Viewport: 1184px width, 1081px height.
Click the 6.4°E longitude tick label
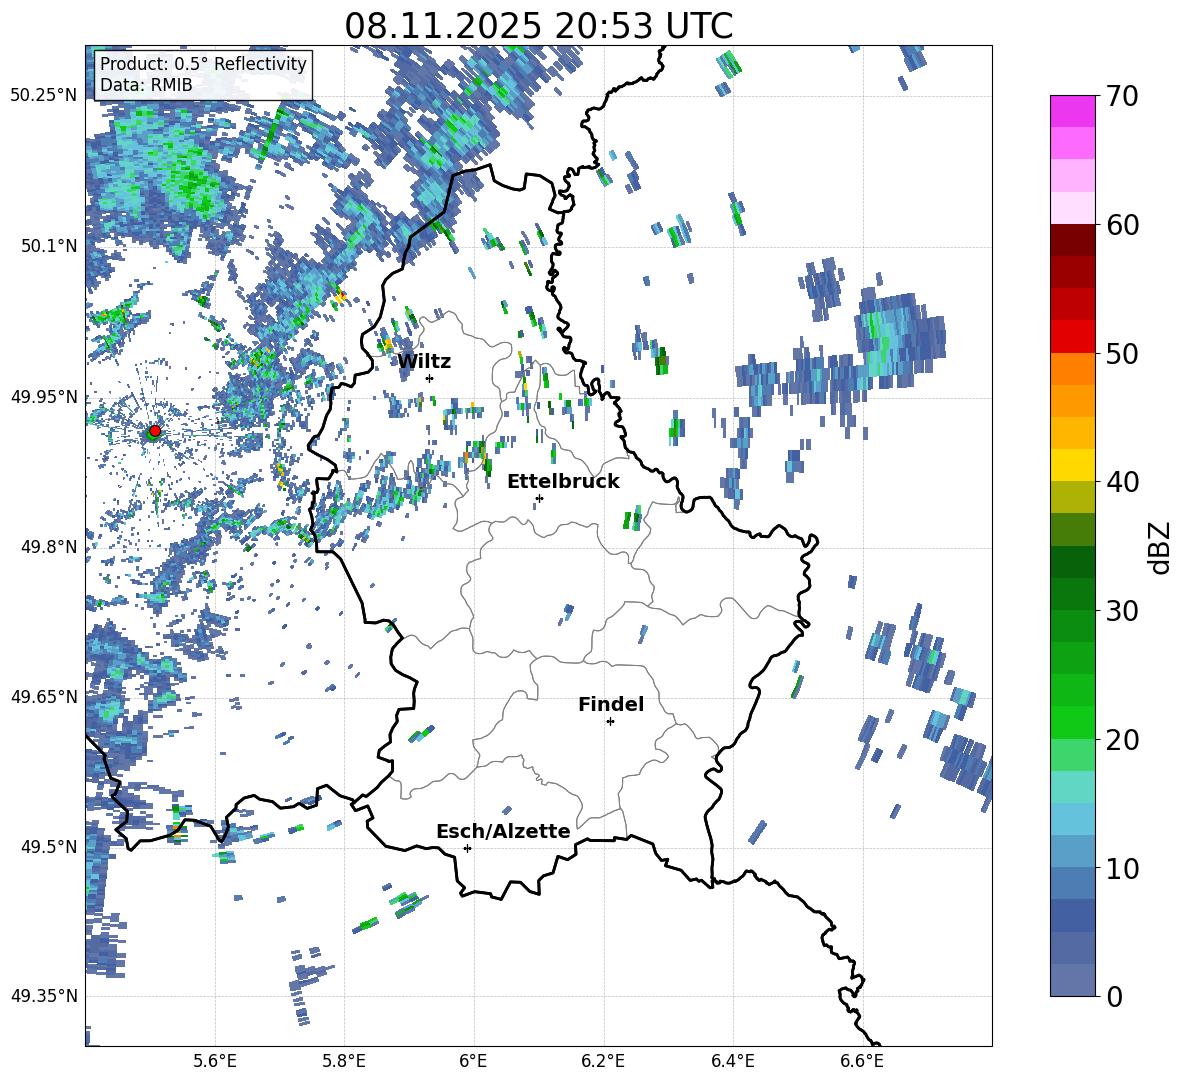(x=732, y=1061)
